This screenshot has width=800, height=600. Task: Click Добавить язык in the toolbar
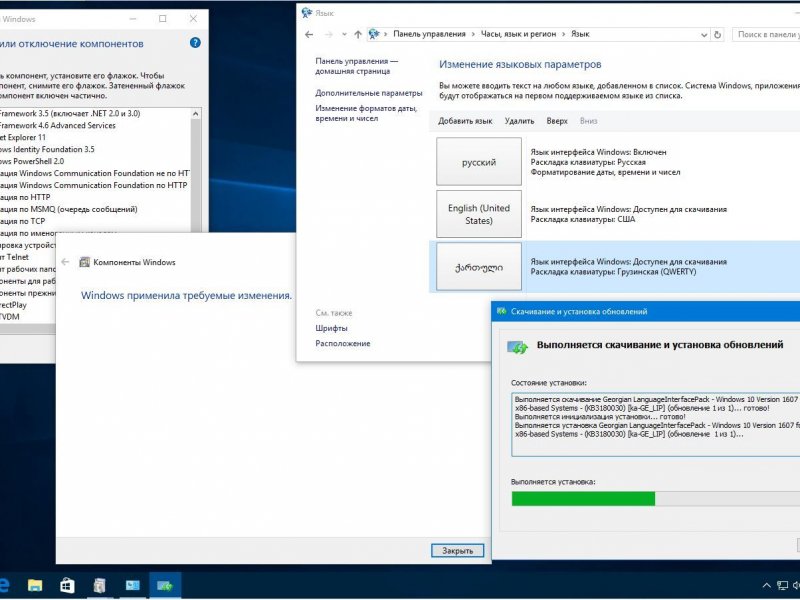click(x=465, y=121)
